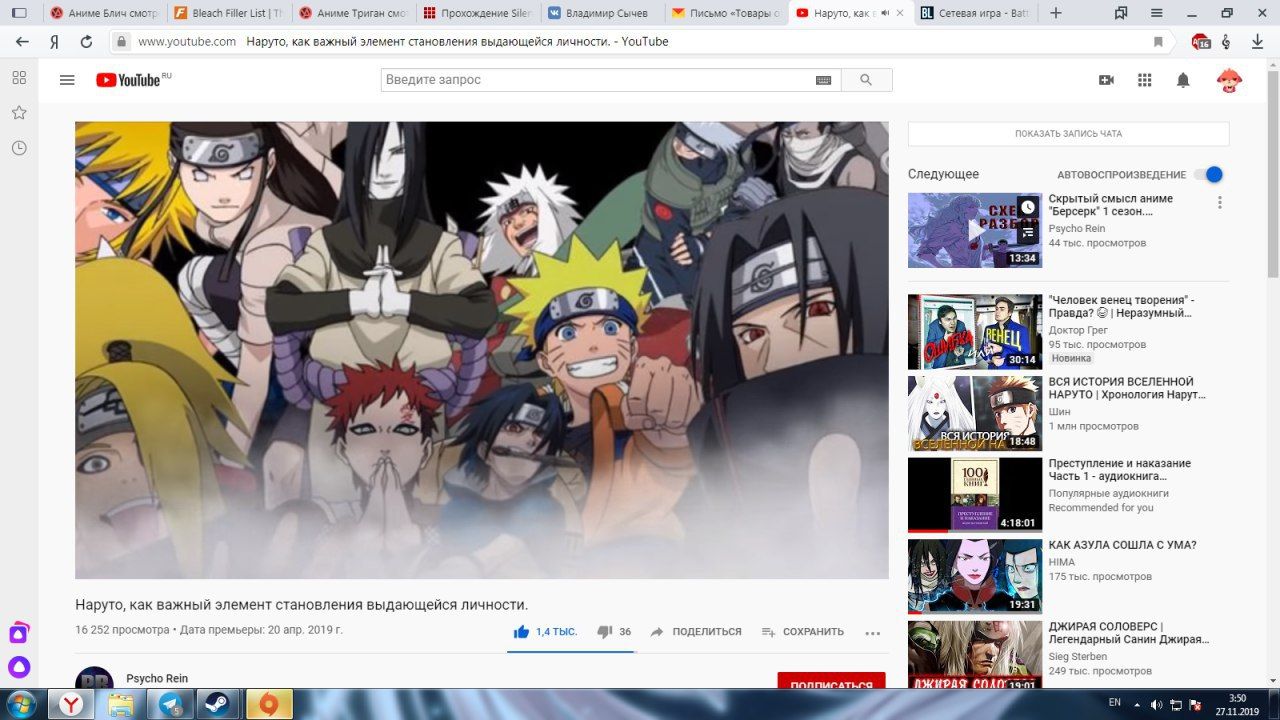
Task: Open system tray volume icon
Action: [1157, 704]
